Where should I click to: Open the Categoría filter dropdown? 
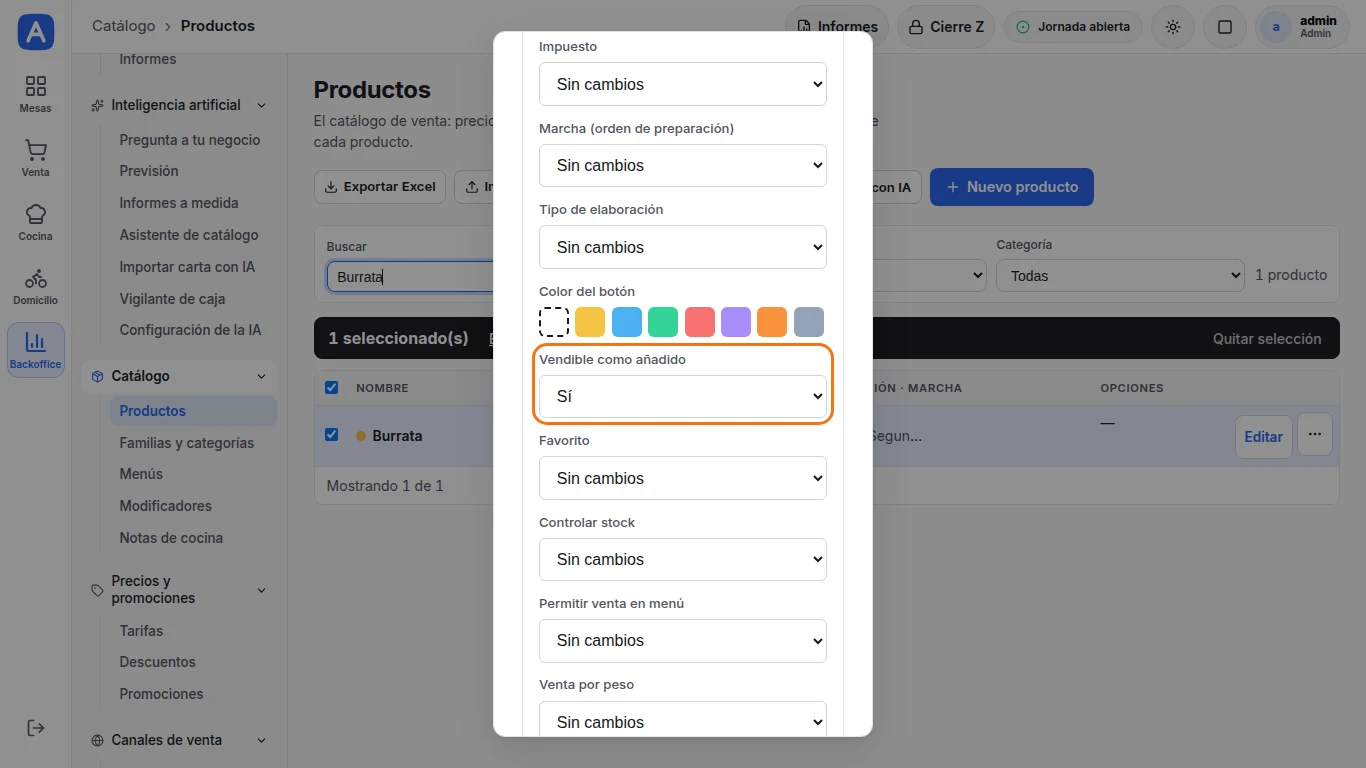pyautogui.click(x=1120, y=276)
